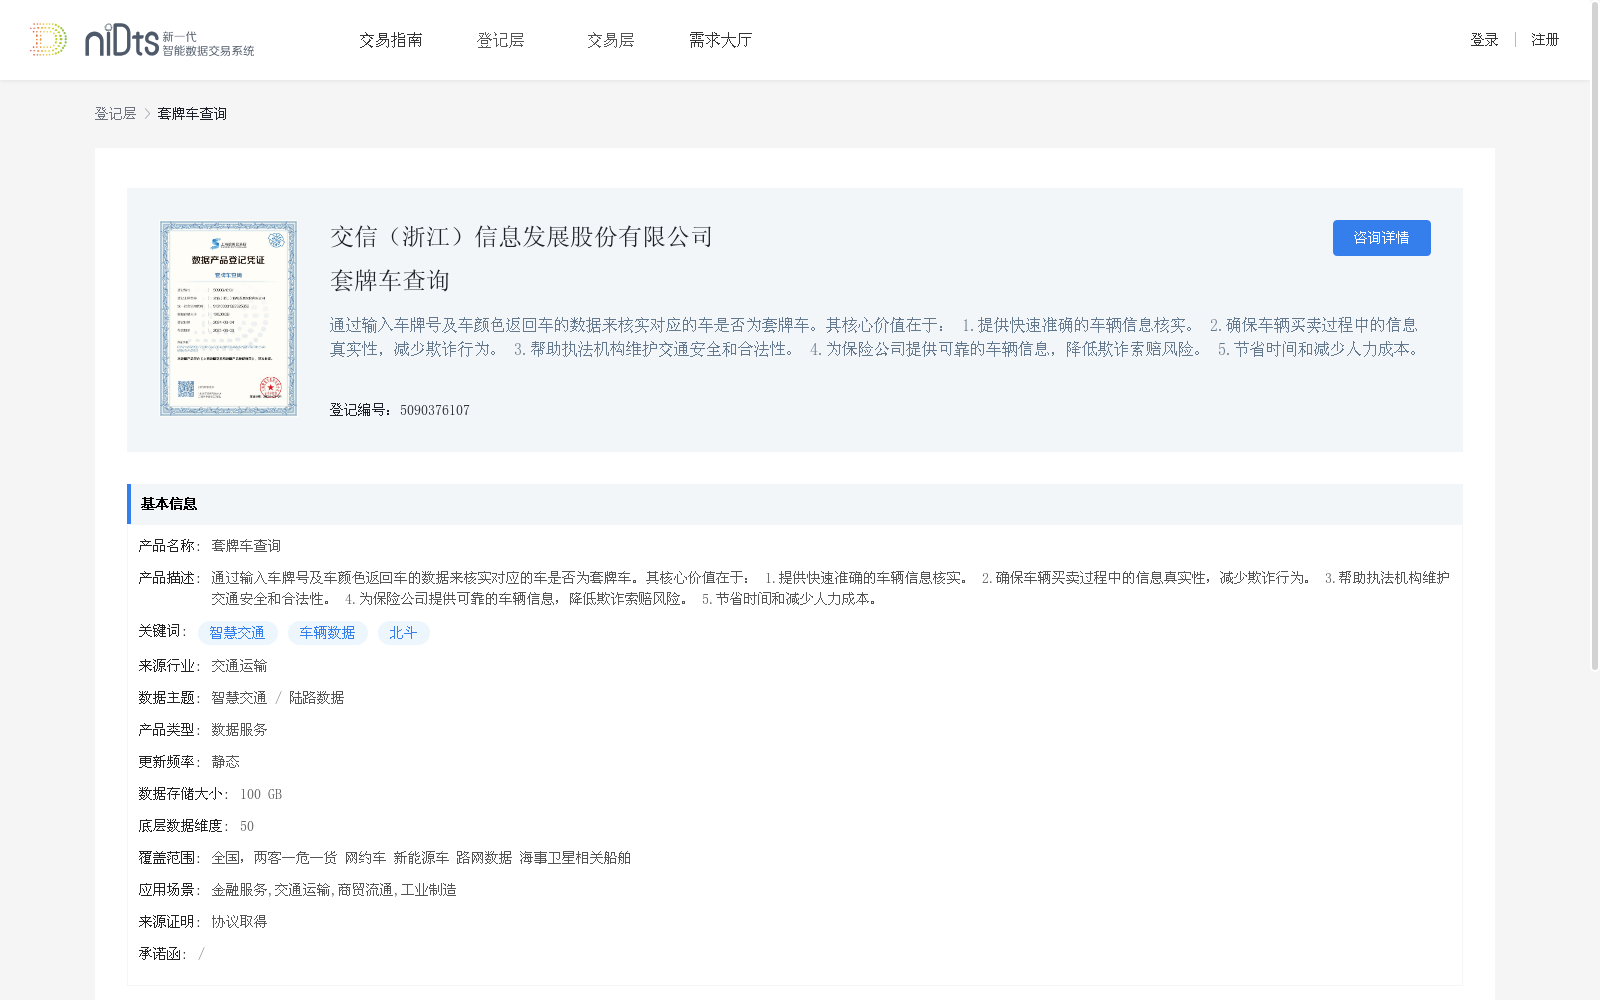Open the 数据产品登记凭证 certificate thumbnail
Image resolution: width=1600 pixels, height=1000 pixels.
228,318
